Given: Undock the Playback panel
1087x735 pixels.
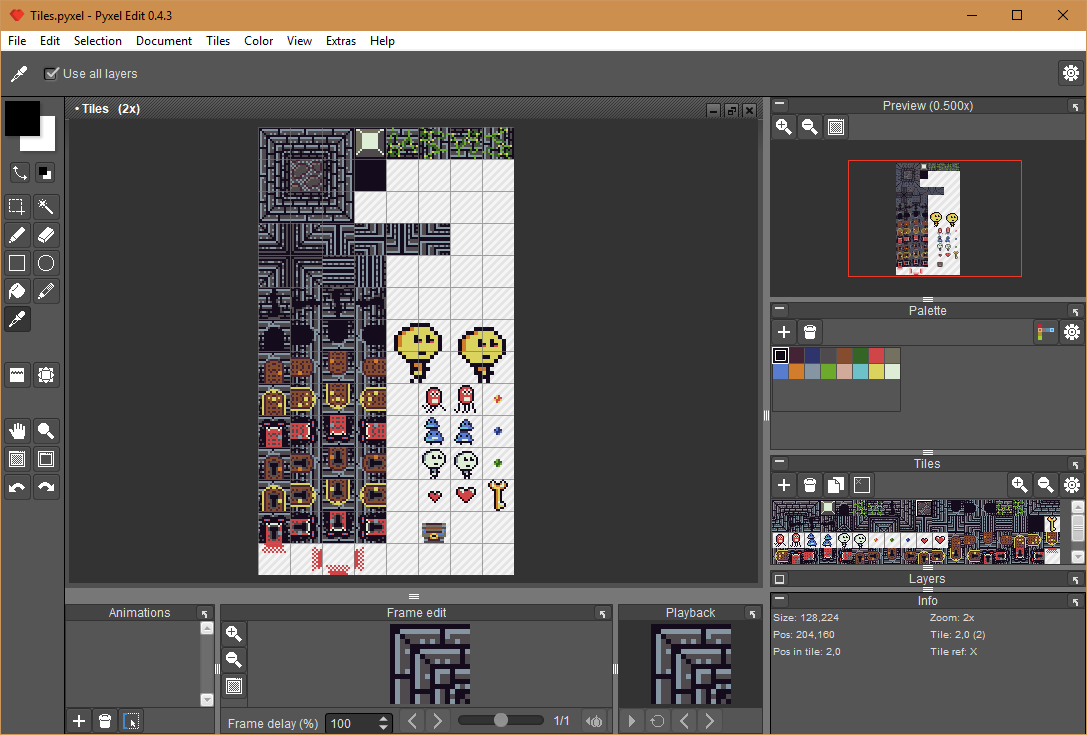Looking at the screenshot, I should [753, 613].
